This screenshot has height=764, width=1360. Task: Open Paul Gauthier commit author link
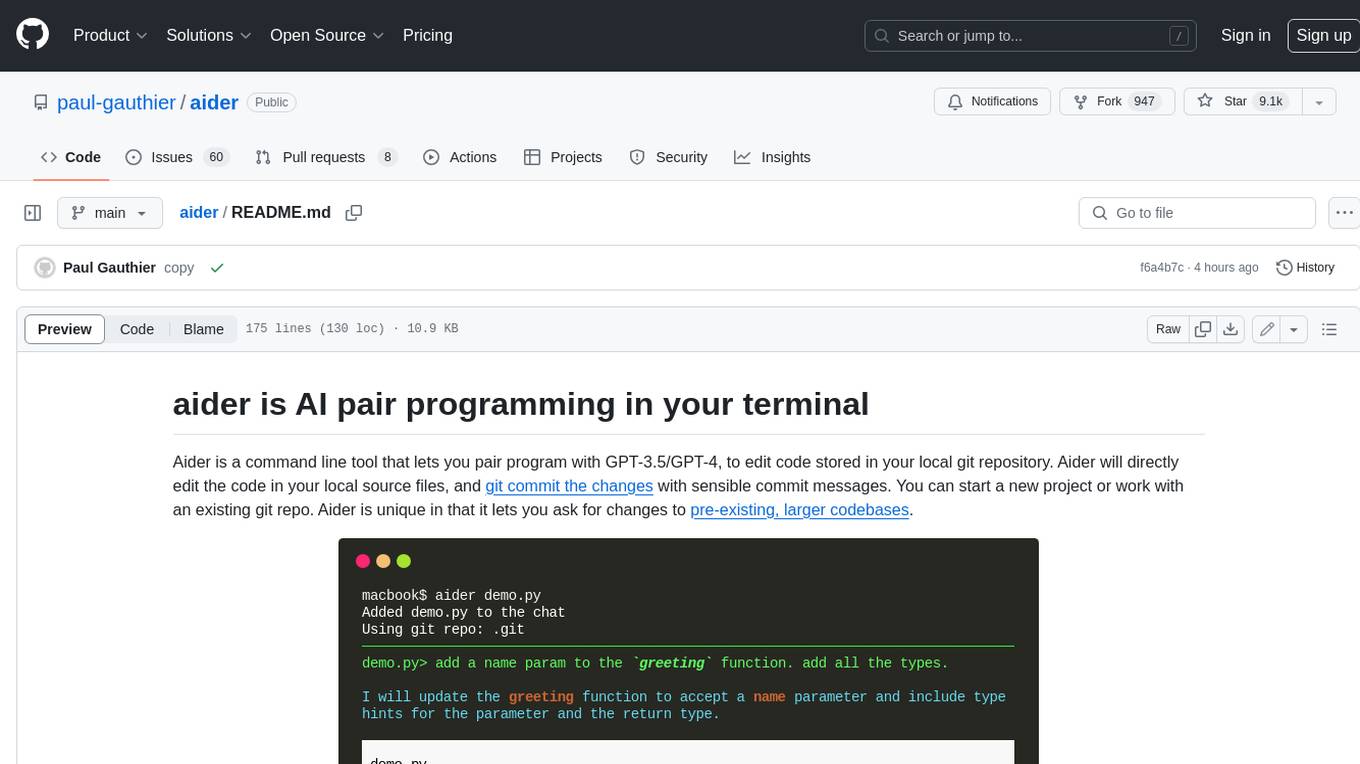[109, 268]
